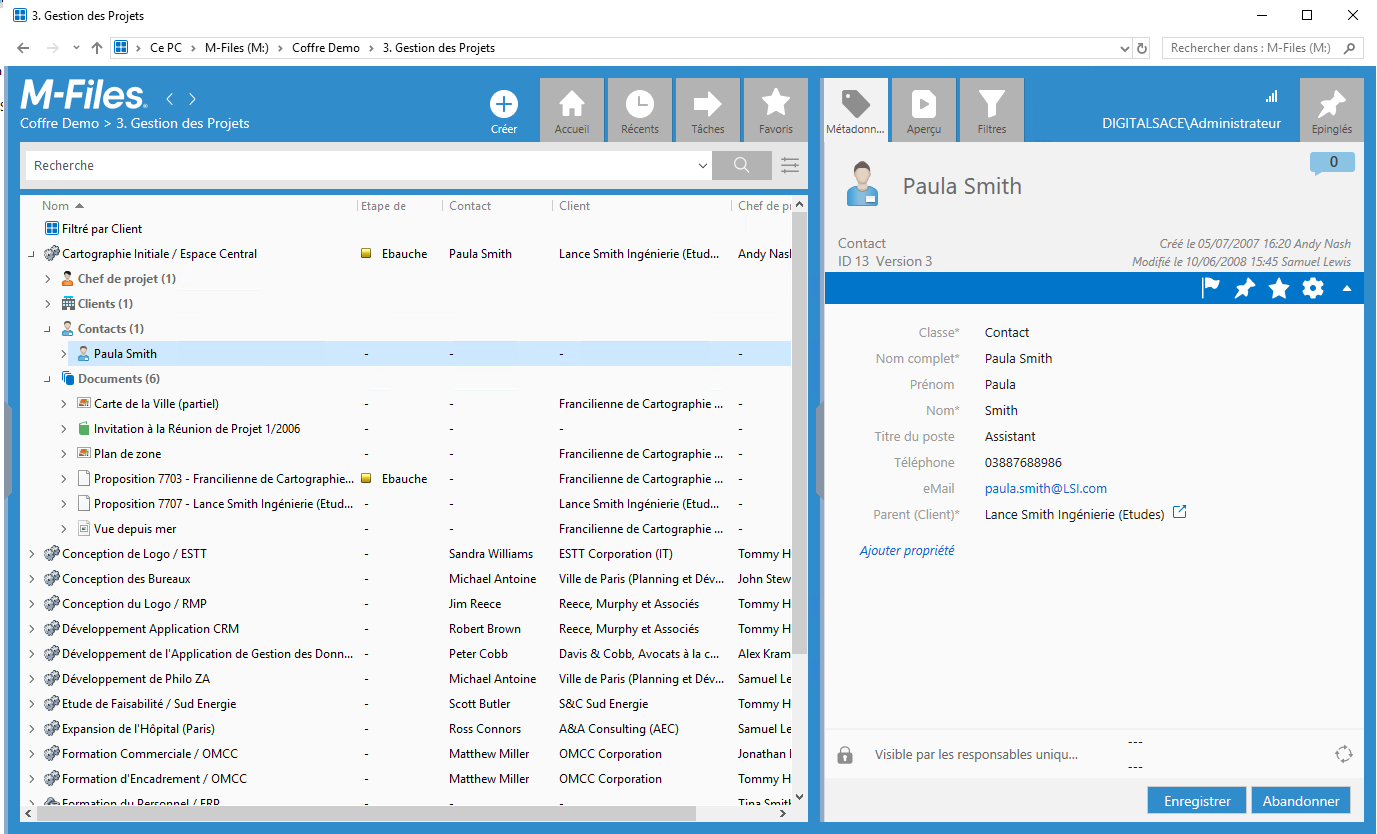Click the paula.smith@LSI.com email link
The height and width of the screenshot is (834, 1377).
click(x=1046, y=489)
